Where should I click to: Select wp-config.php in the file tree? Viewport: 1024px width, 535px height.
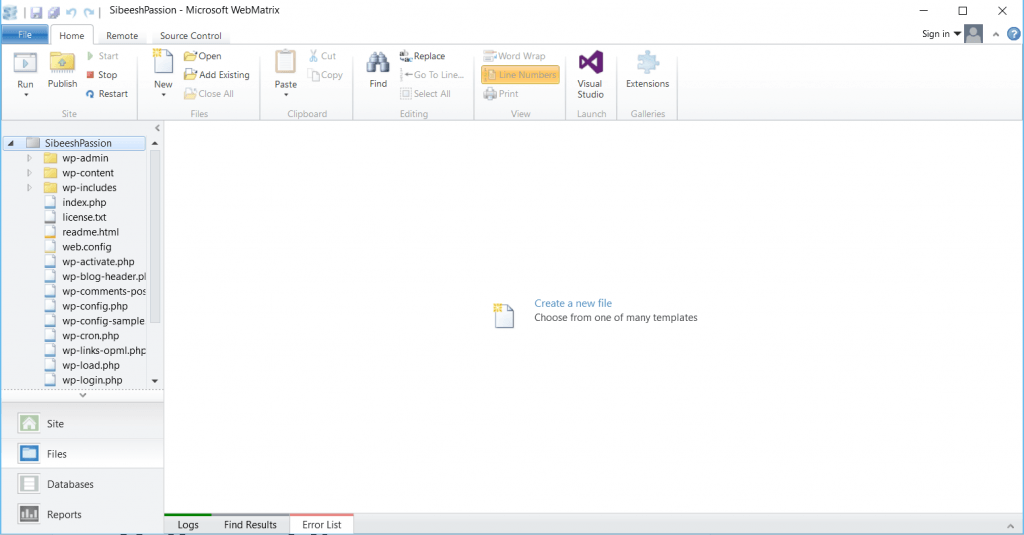pos(95,306)
